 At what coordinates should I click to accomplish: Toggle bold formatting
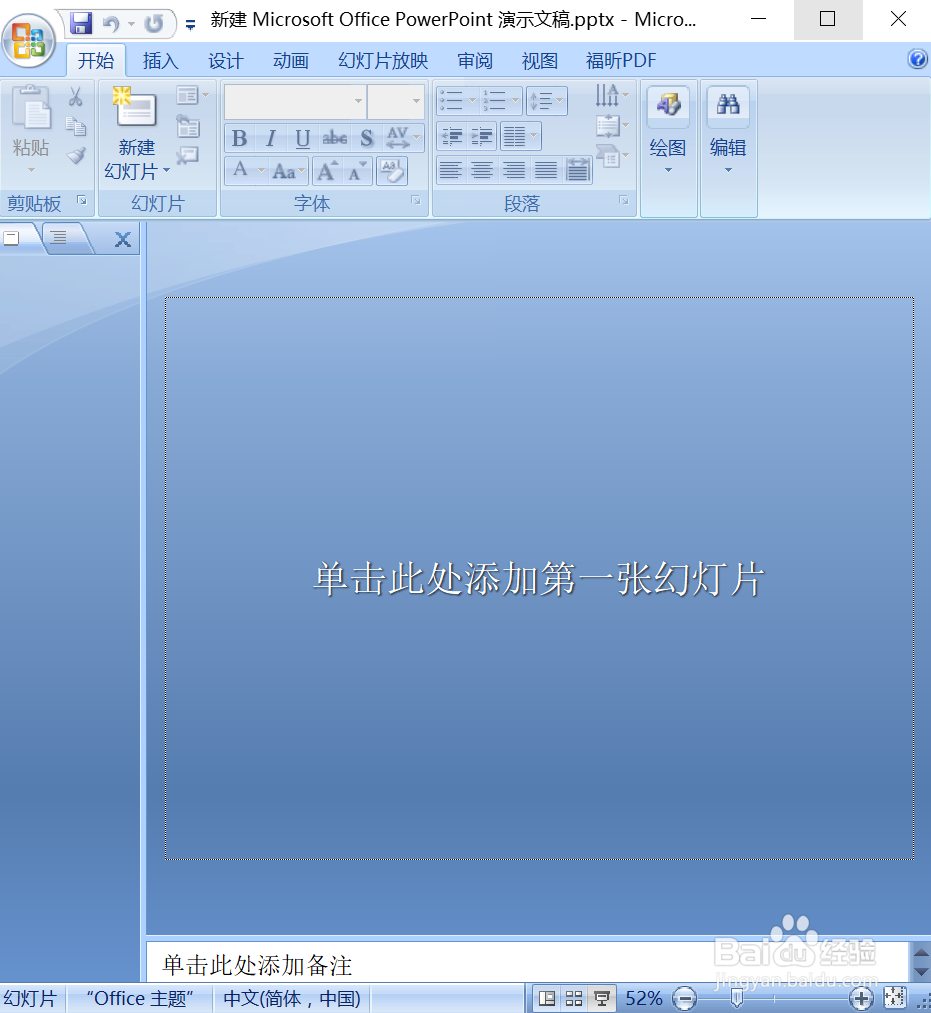click(x=239, y=137)
